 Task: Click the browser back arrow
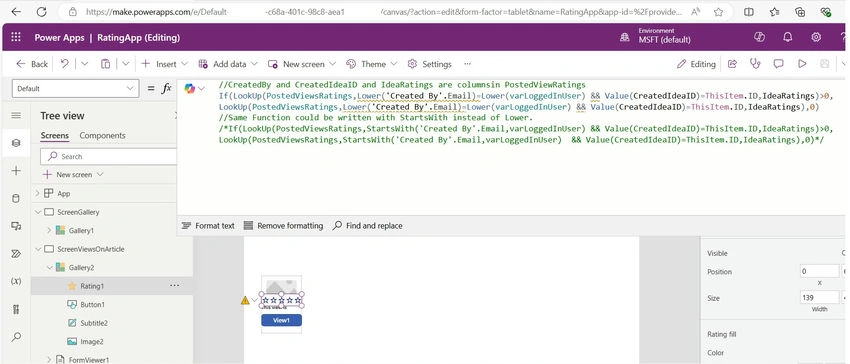tap(16, 12)
